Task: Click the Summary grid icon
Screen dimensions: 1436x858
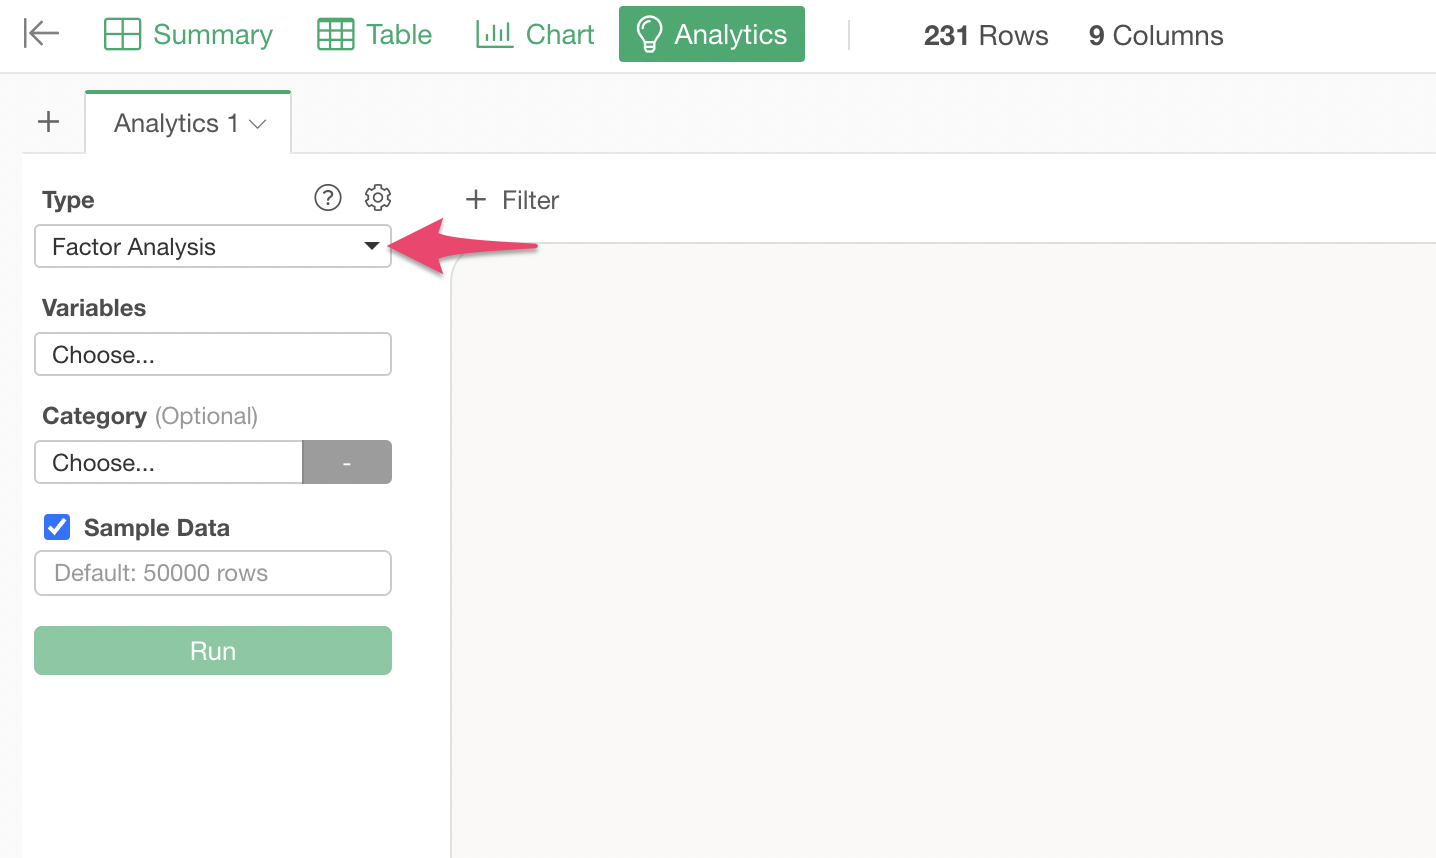Action: point(122,34)
